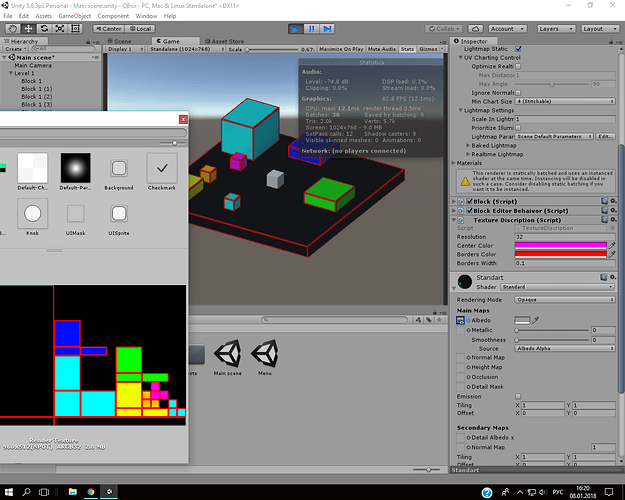Click the Windows Start button
Screen dimensions: 625x500
[9, 492]
